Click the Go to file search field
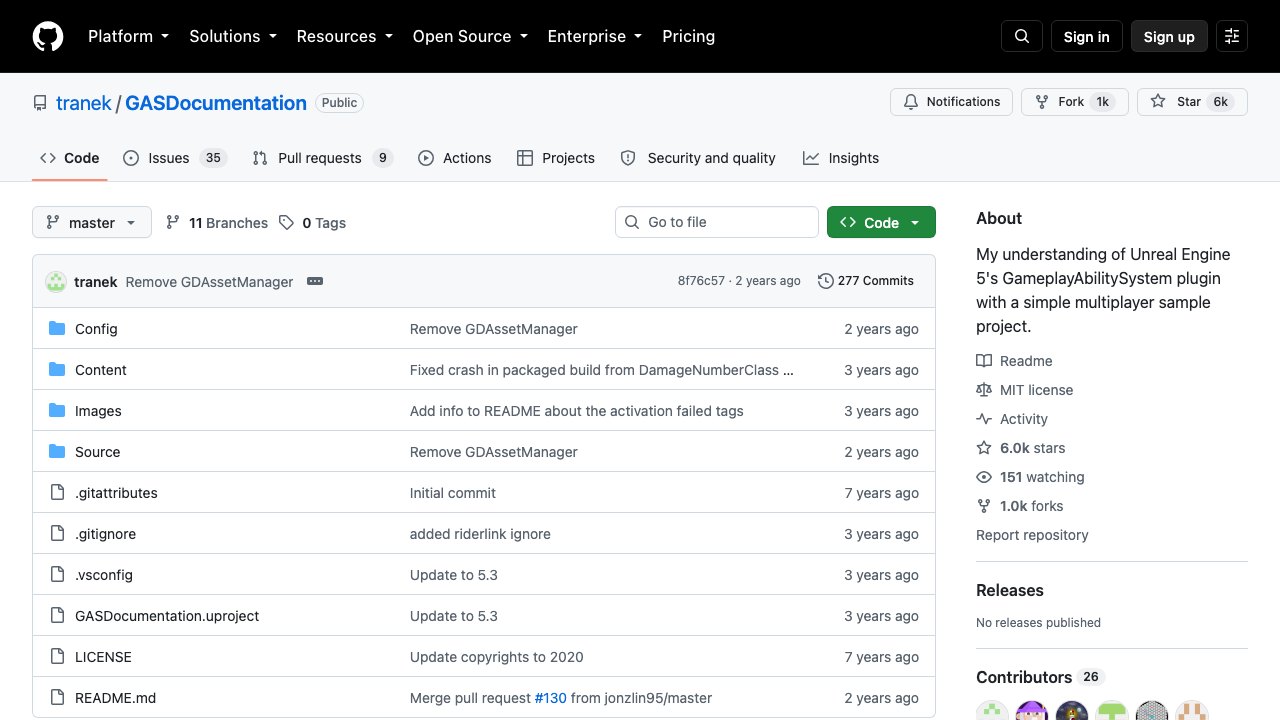The height and width of the screenshot is (720, 1280). click(x=717, y=222)
